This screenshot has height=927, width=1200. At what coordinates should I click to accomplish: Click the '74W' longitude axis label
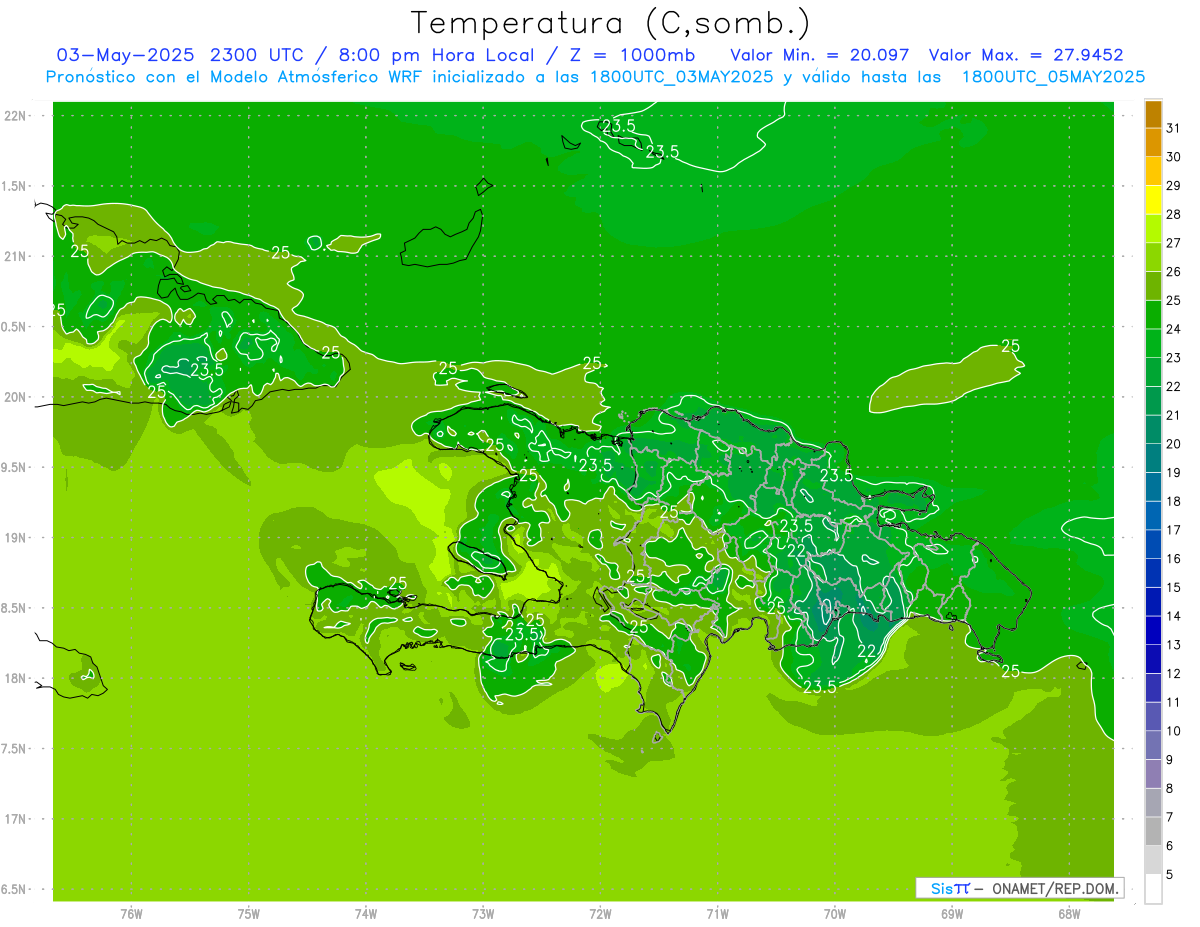click(x=366, y=914)
